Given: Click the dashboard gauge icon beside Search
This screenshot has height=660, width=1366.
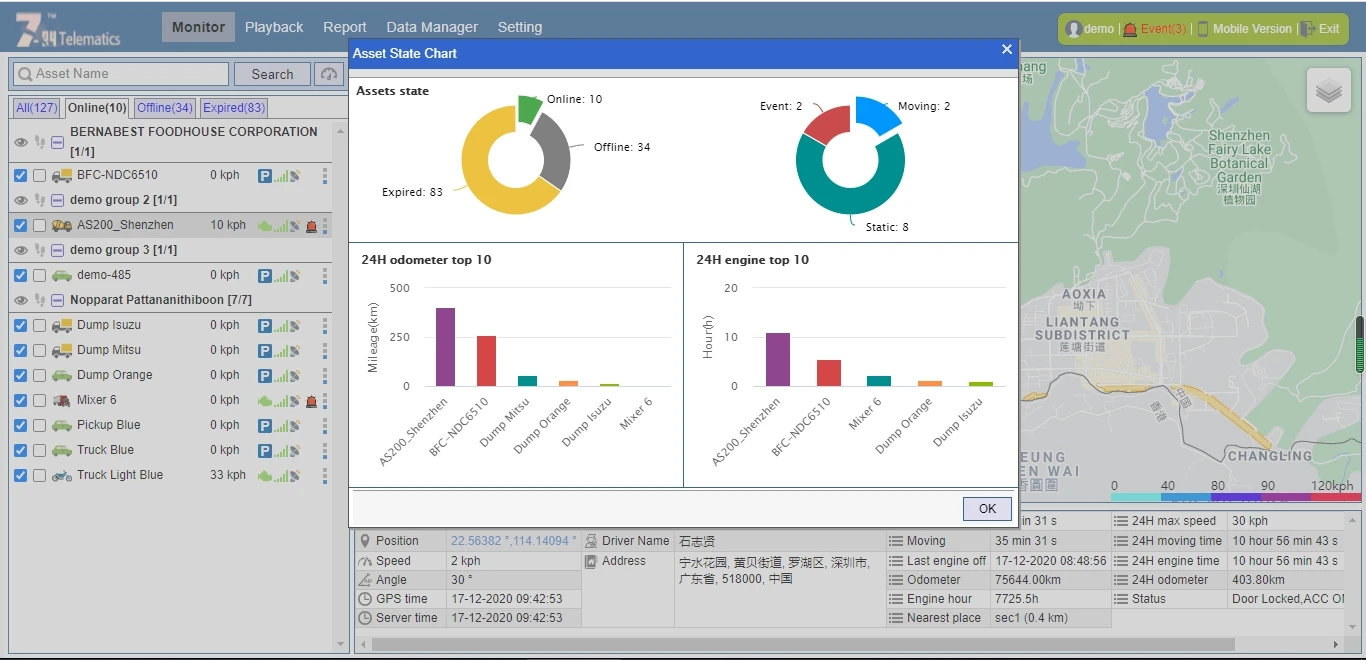Looking at the screenshot, I should click(328, 74).
